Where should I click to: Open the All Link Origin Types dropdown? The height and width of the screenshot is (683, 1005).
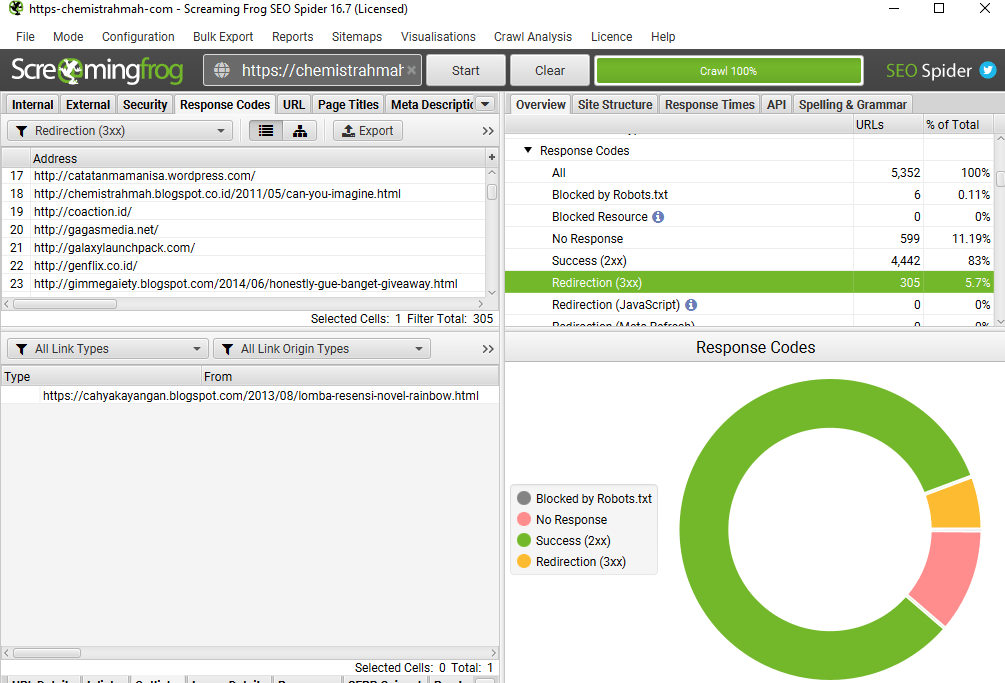click(x=321, y=349)
